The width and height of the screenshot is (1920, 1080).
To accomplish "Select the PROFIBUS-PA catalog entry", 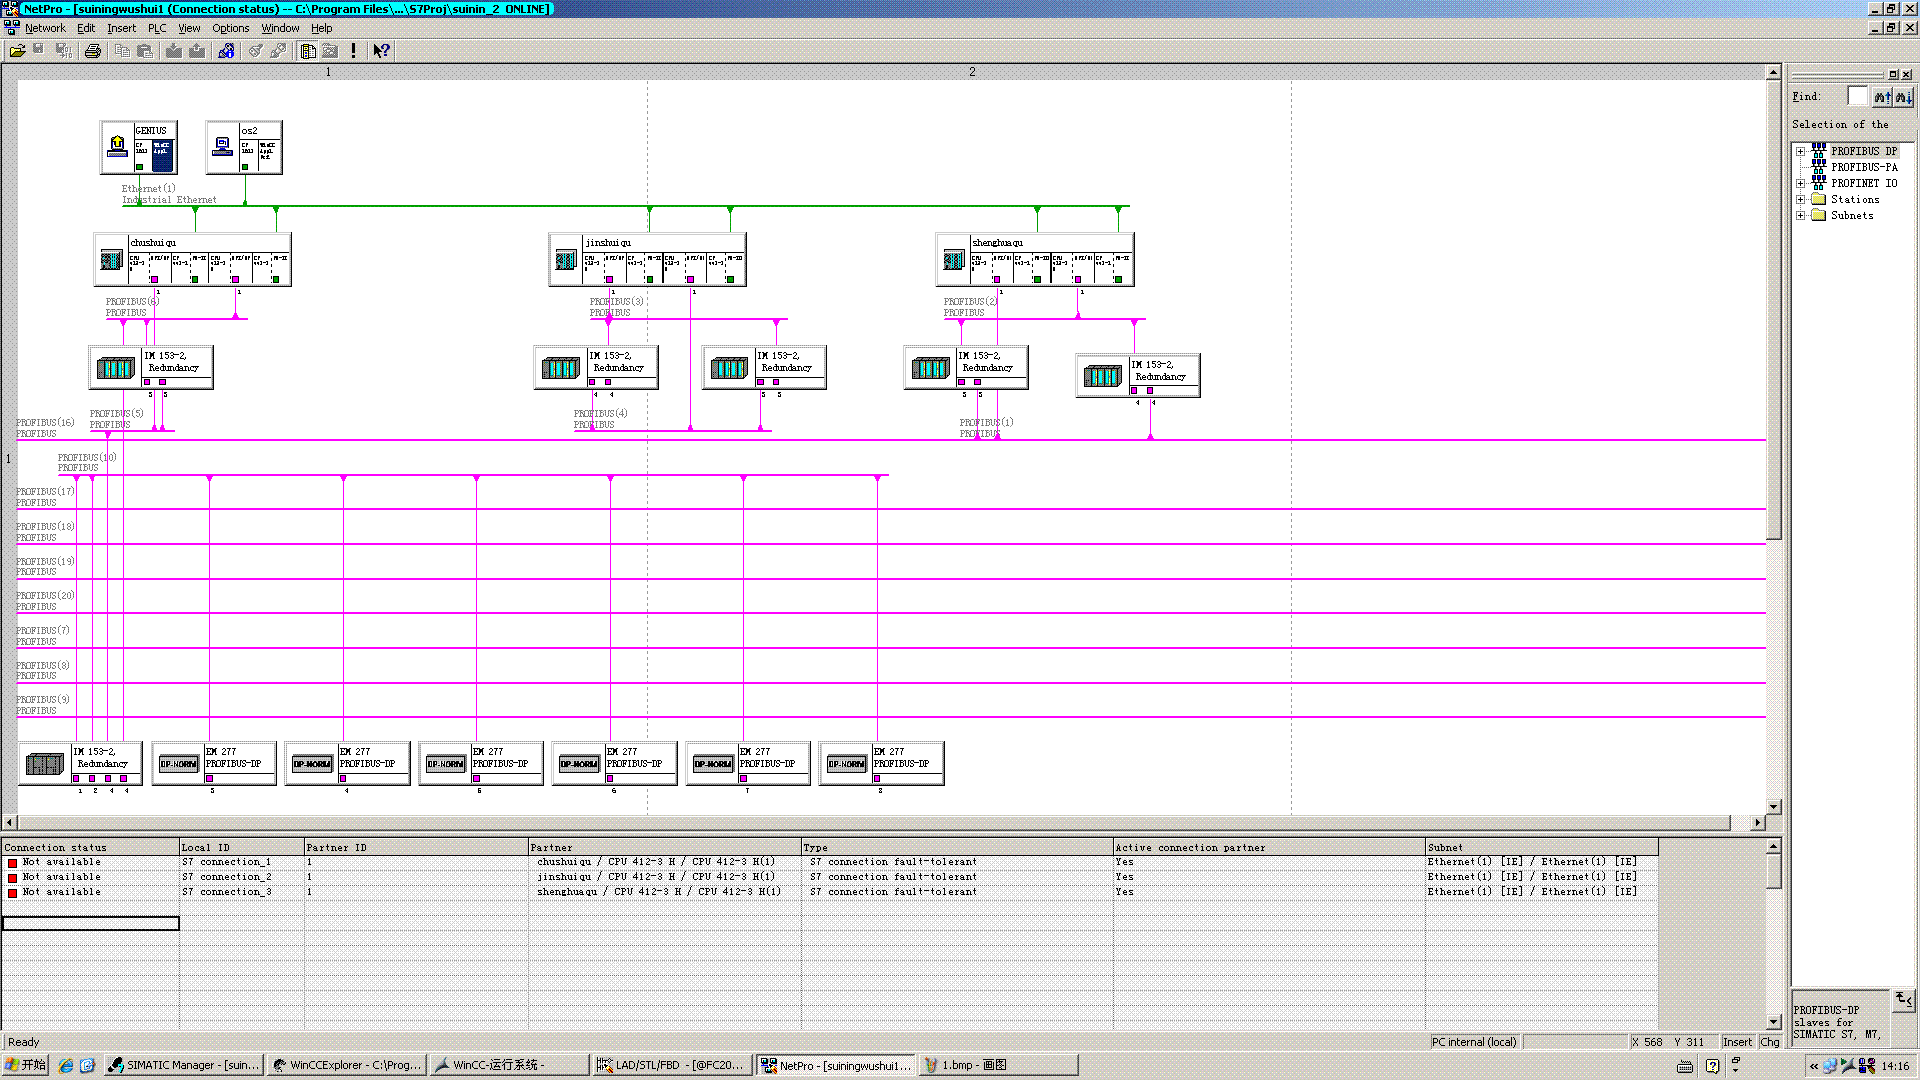I will click(1863, 168).
